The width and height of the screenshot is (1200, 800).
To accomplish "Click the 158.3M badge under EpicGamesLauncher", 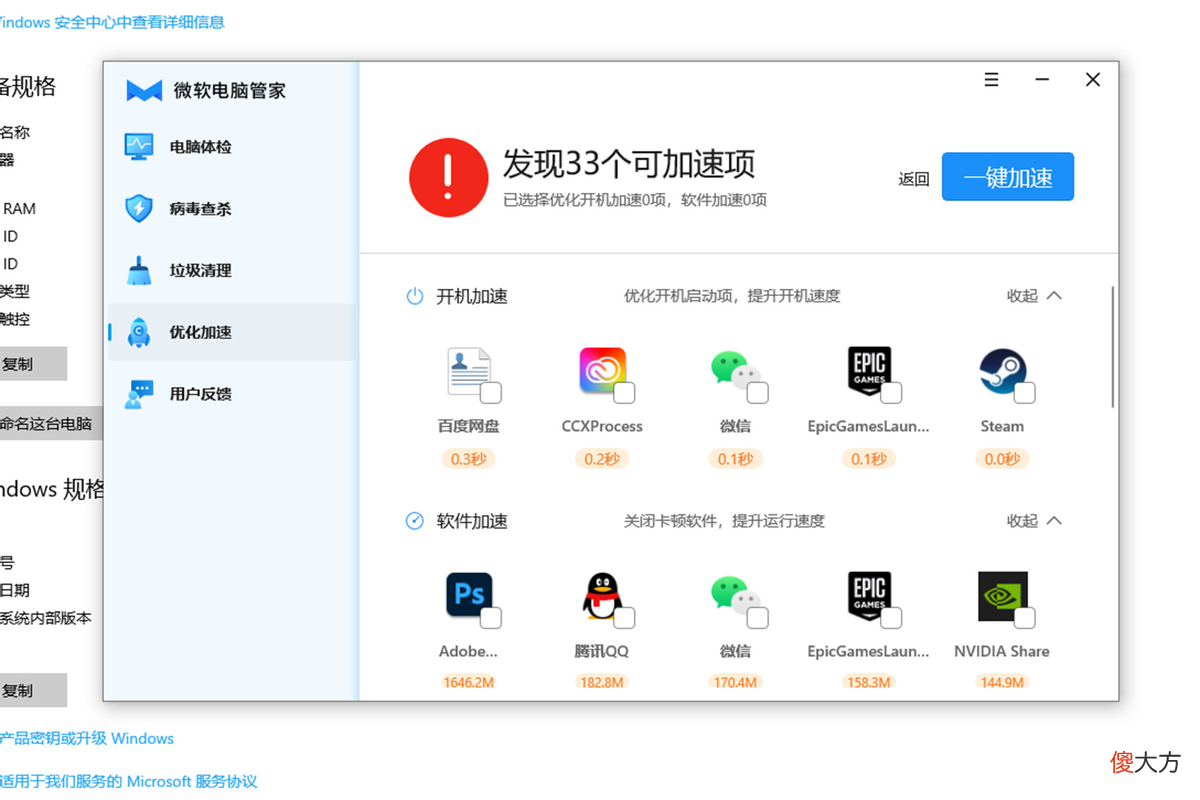I will pyautogui.click(x=869, y=682).
